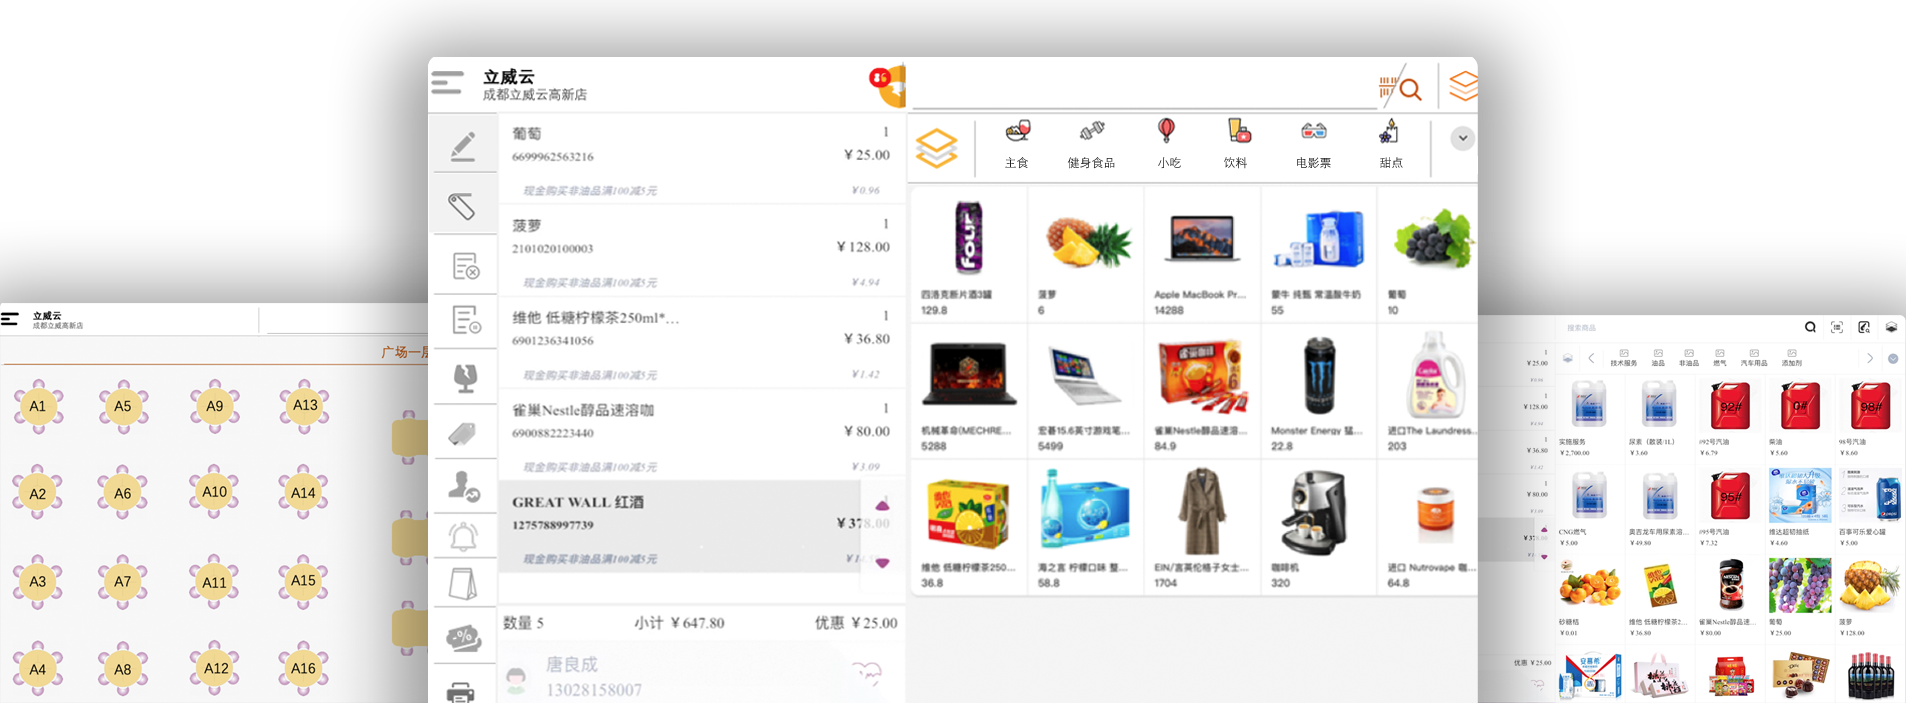Open the 技术服务 tab in right window
The width and height of the screenshot is (1906, 703).
[x=1624, y=358]
